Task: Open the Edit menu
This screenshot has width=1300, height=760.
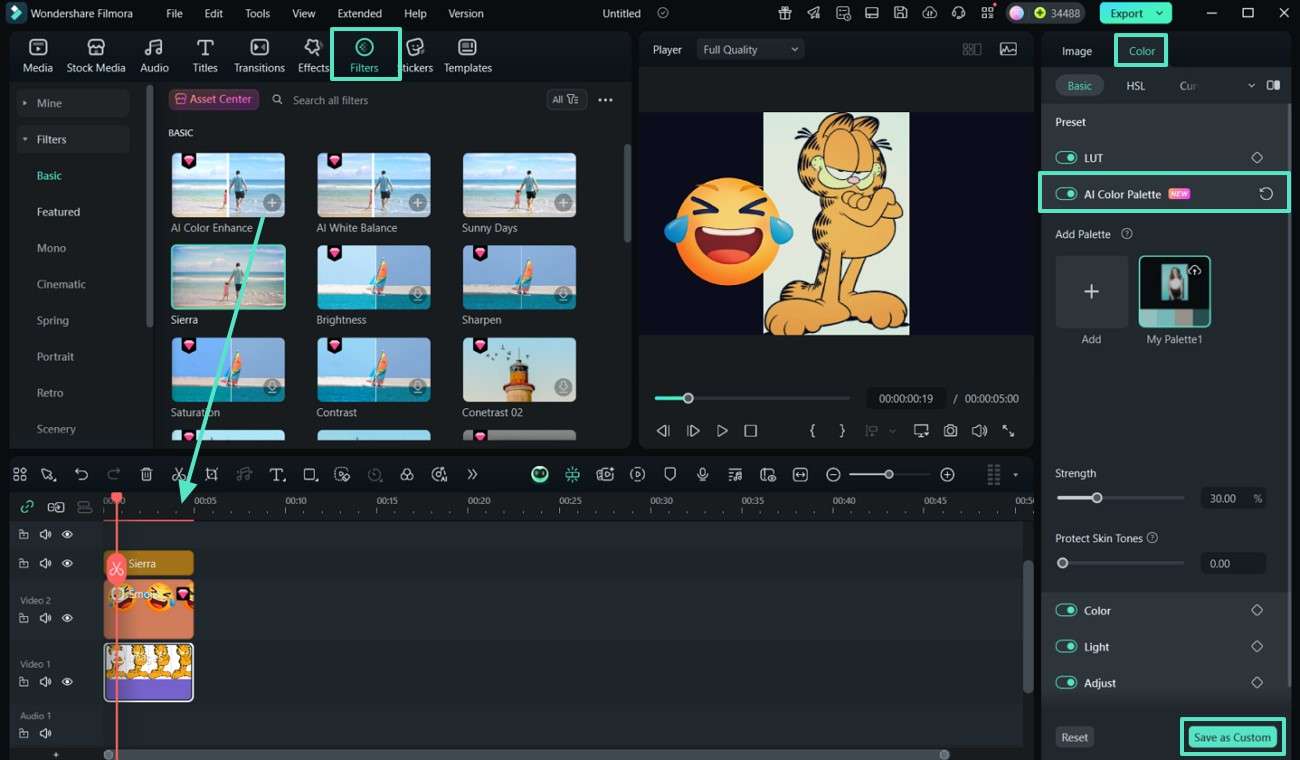Action: coord(213,13)
